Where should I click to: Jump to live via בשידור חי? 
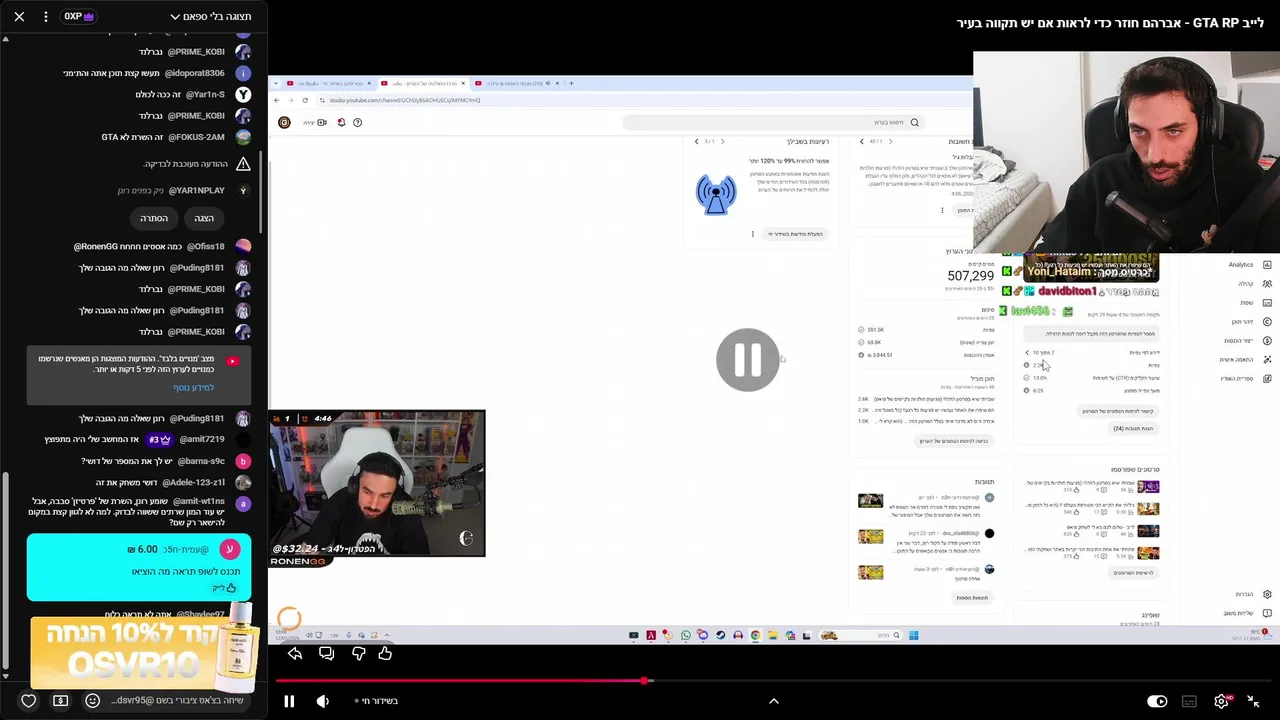click(x=377, y=701)
